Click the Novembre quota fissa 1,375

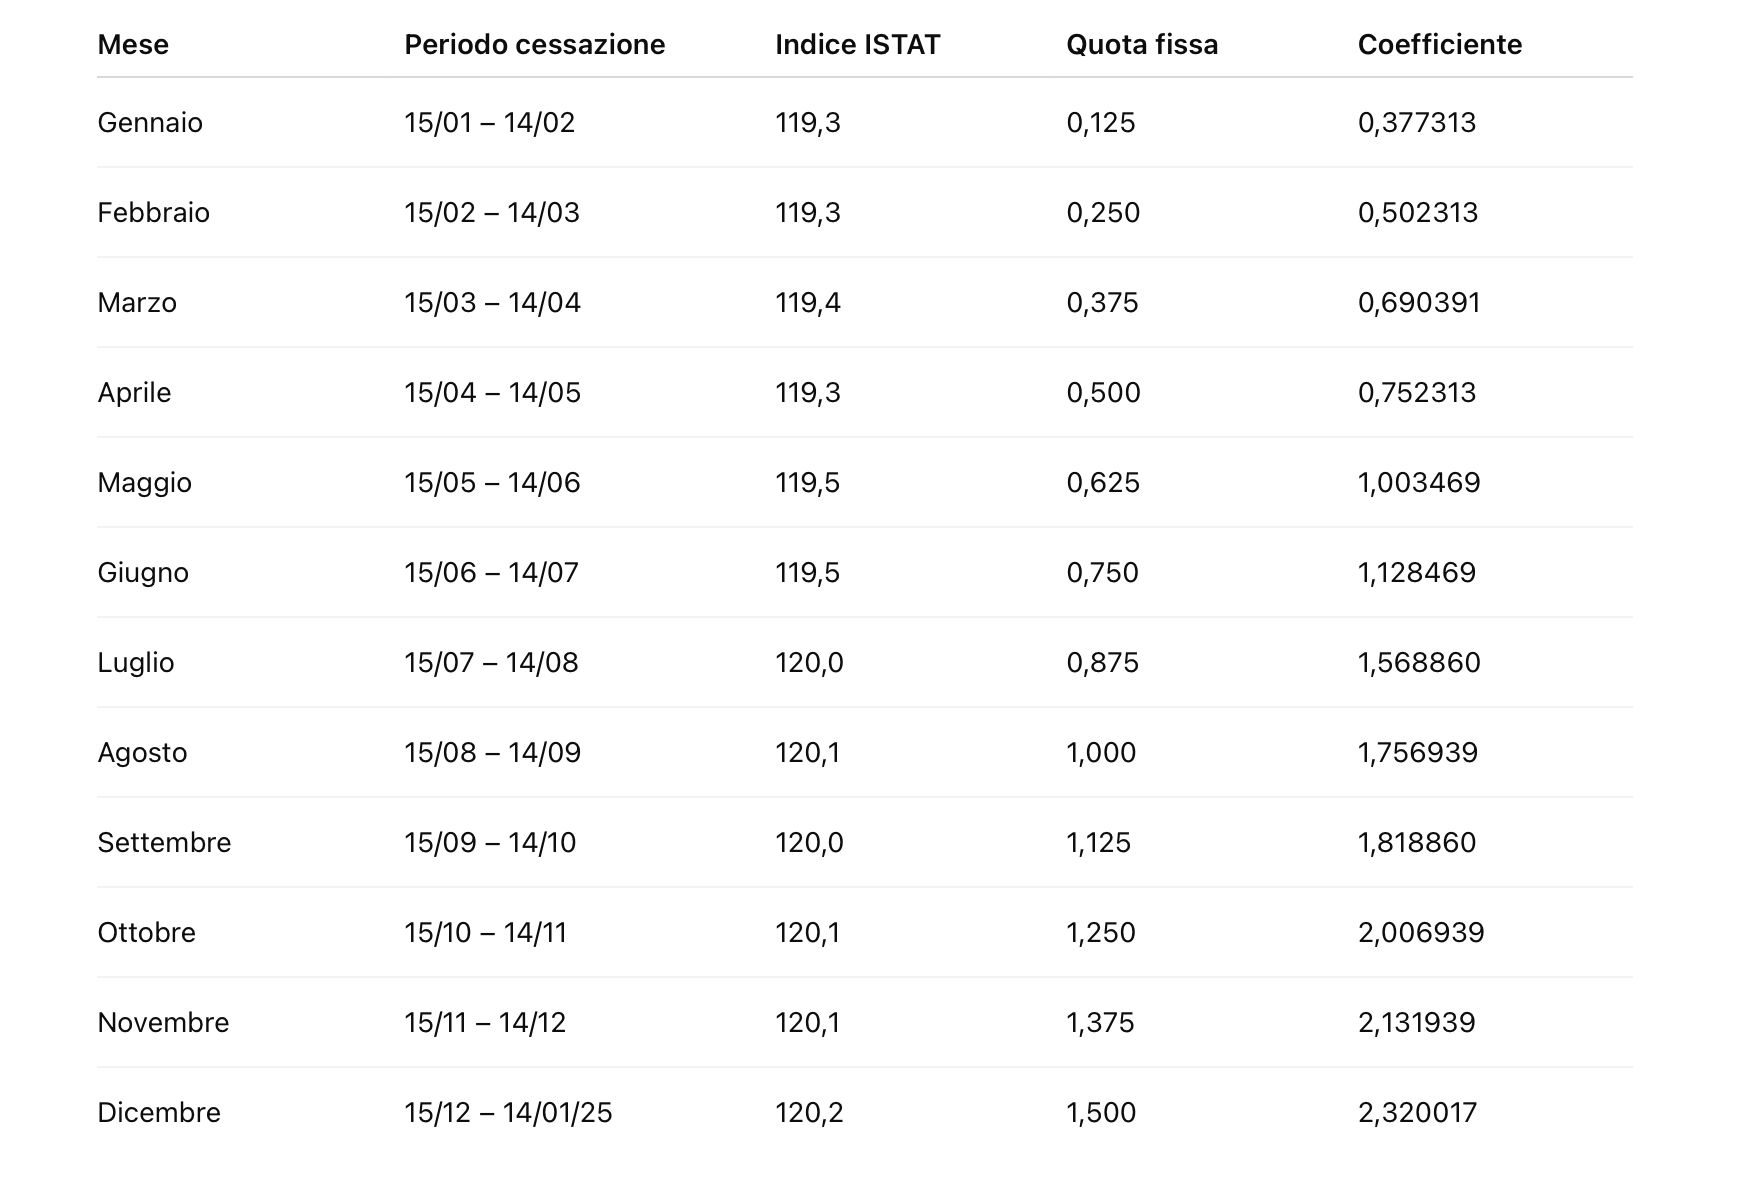(1100, 1023)
